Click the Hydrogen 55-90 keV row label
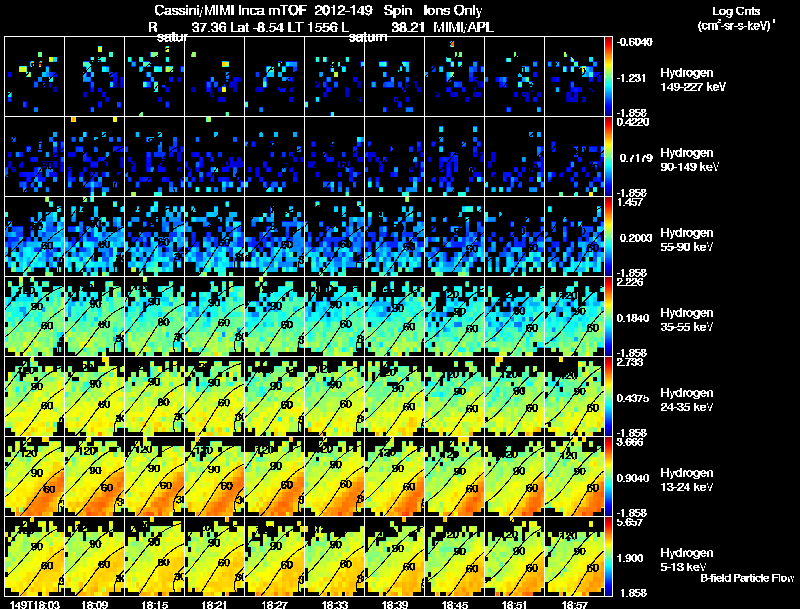 [687, 240]
